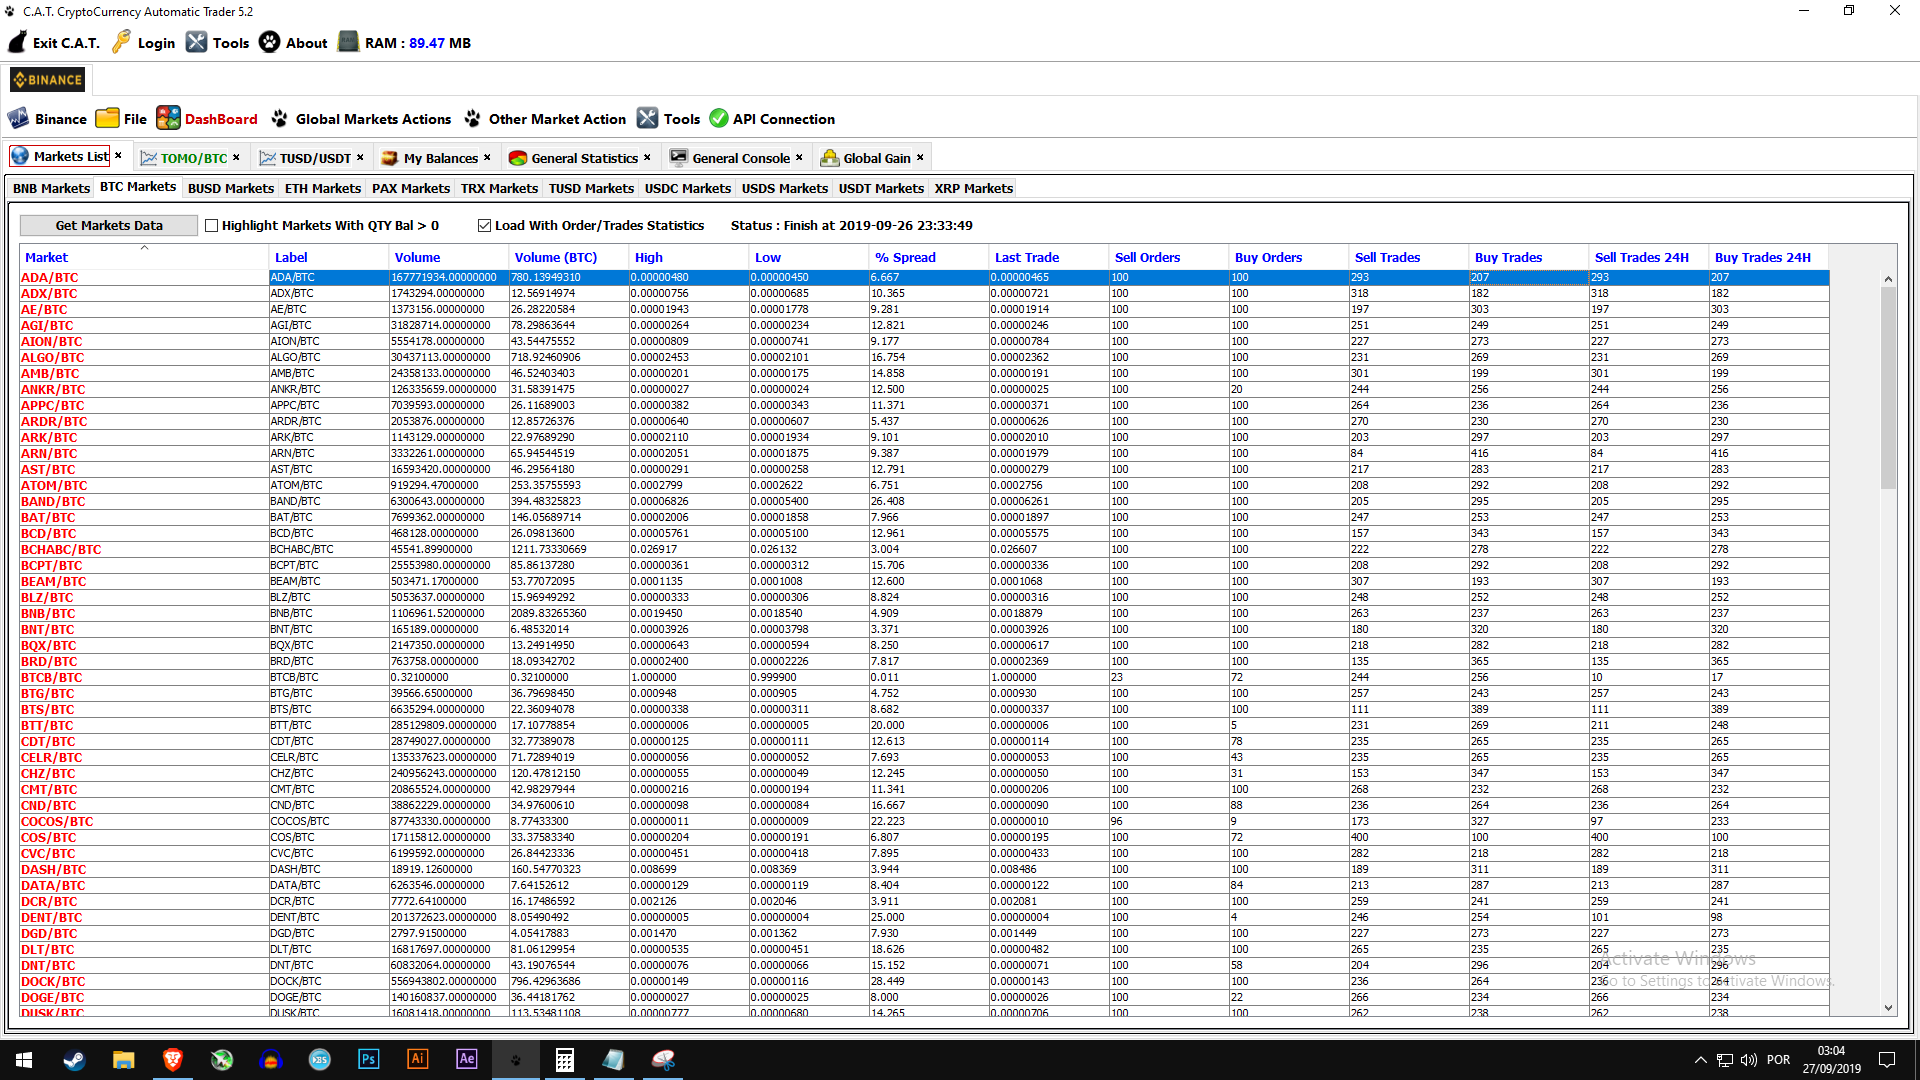Open Other Market Action paw icon
1920x1080 pixels.
coord(472,118)
